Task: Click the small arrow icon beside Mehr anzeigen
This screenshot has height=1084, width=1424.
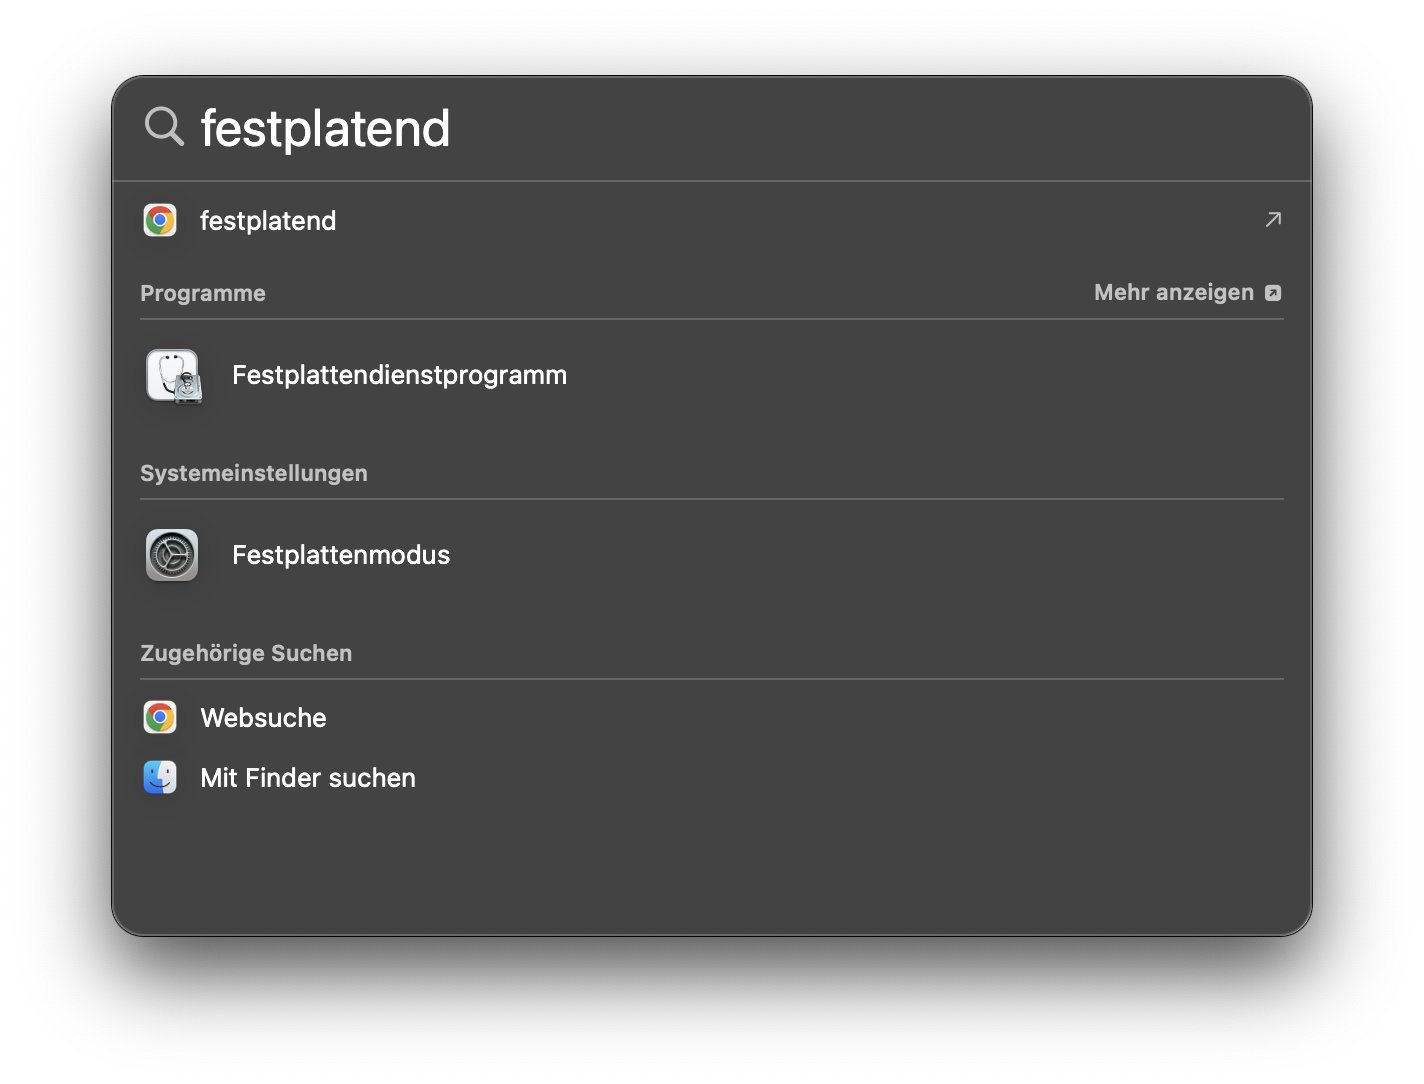Action: 1274,292
